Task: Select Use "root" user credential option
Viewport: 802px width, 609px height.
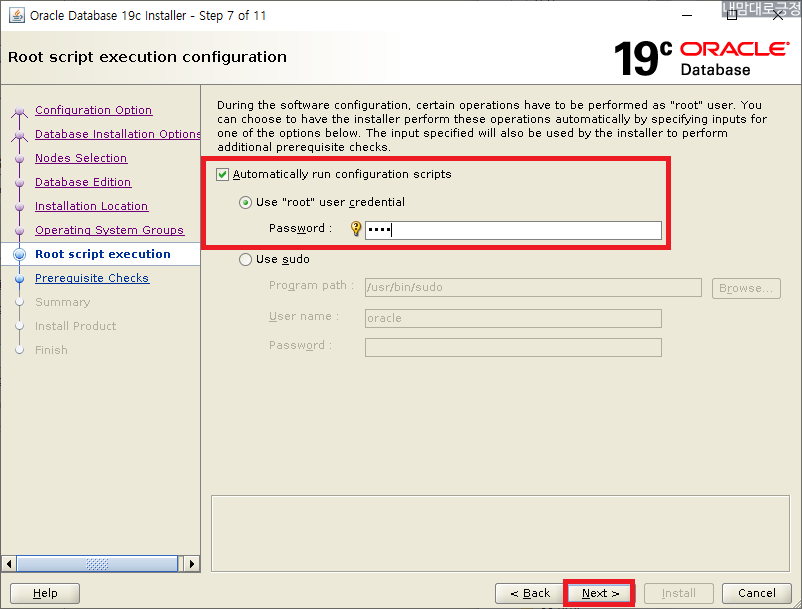Action: 246,202
